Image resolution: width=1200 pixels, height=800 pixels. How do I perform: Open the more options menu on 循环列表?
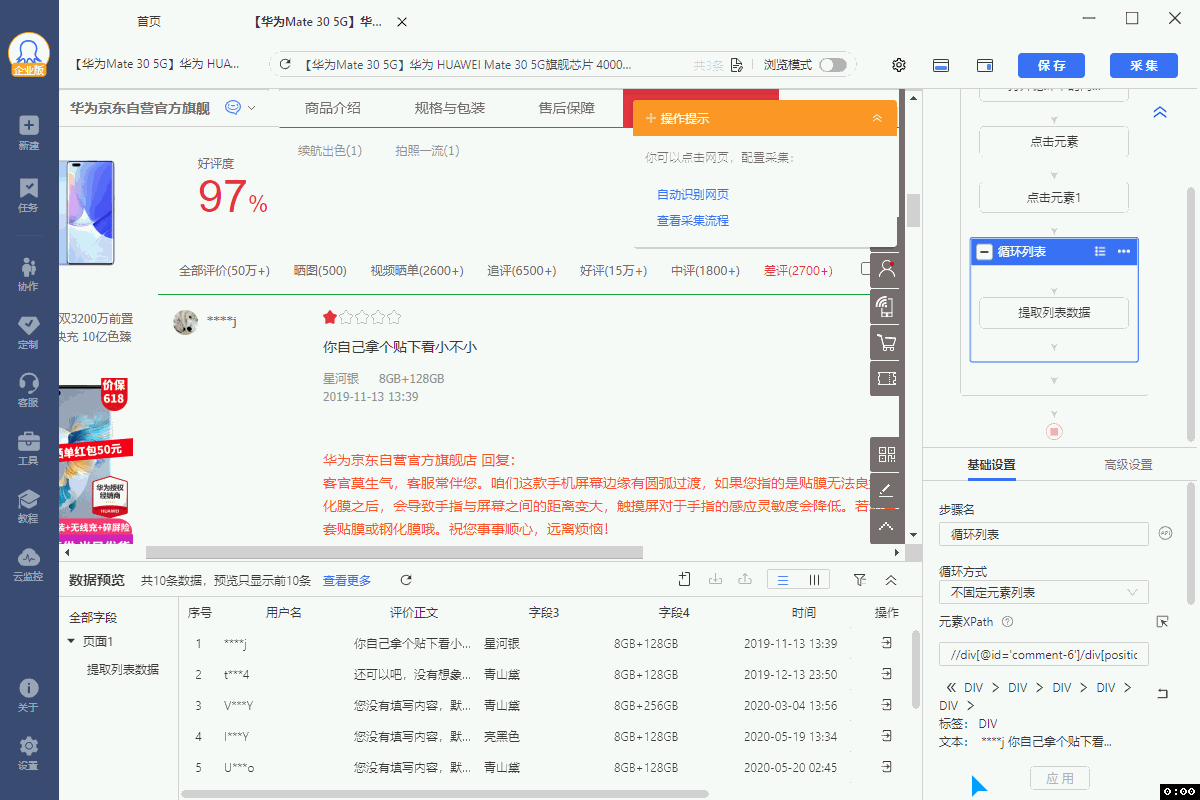pos(1124,251)
